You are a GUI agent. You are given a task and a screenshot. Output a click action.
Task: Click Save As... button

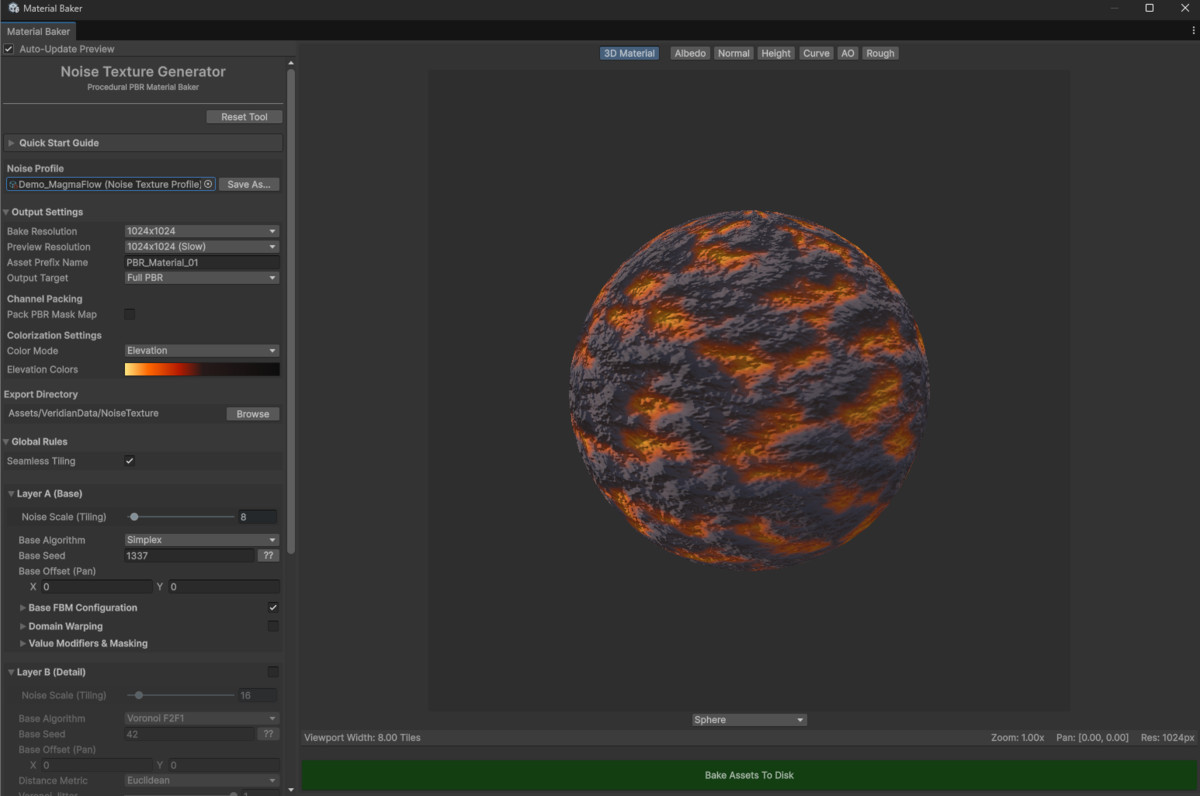pos(249,184)
